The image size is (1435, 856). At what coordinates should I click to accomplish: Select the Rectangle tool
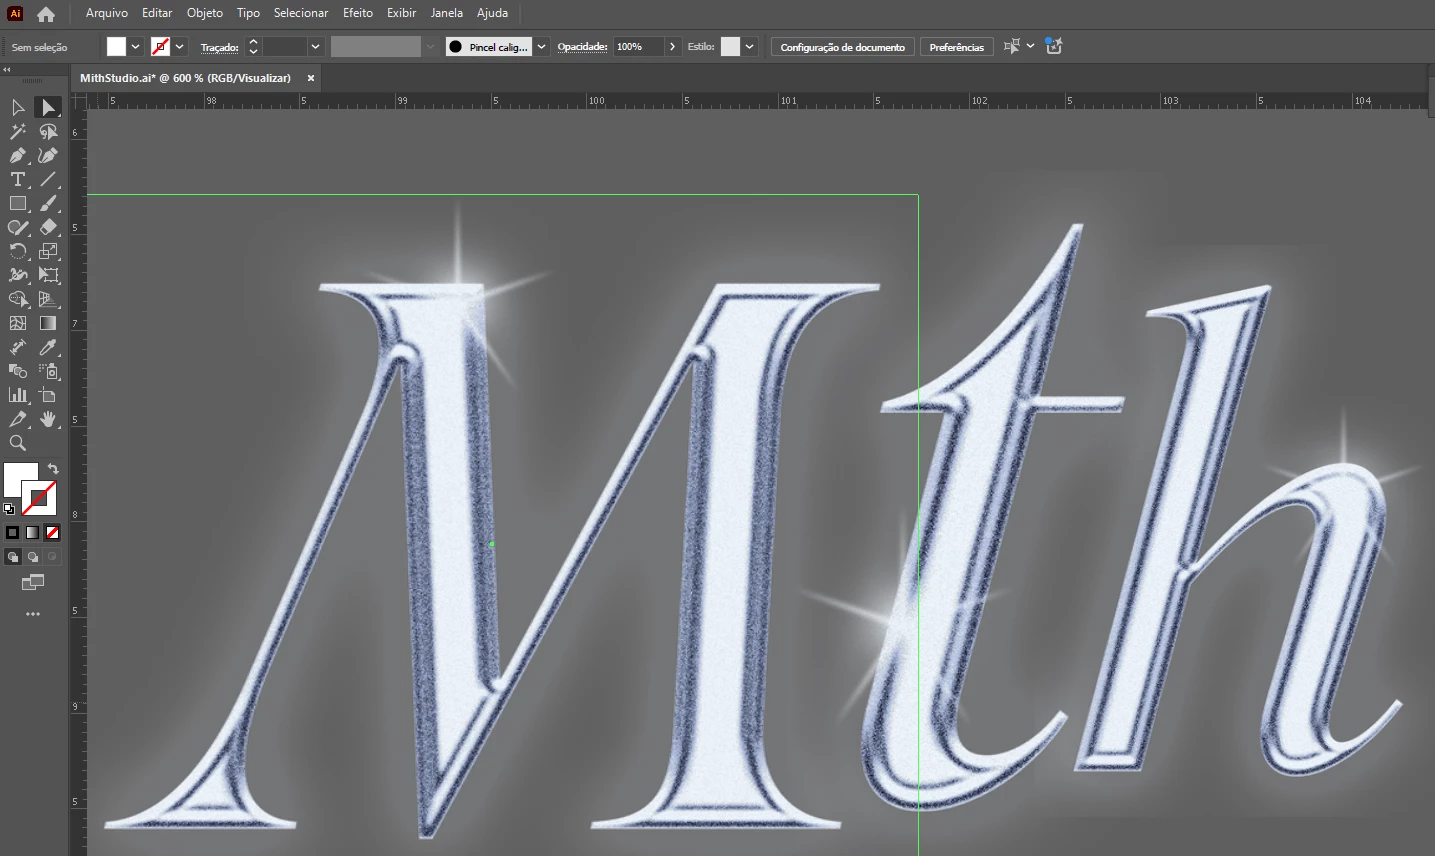point(18,203)
